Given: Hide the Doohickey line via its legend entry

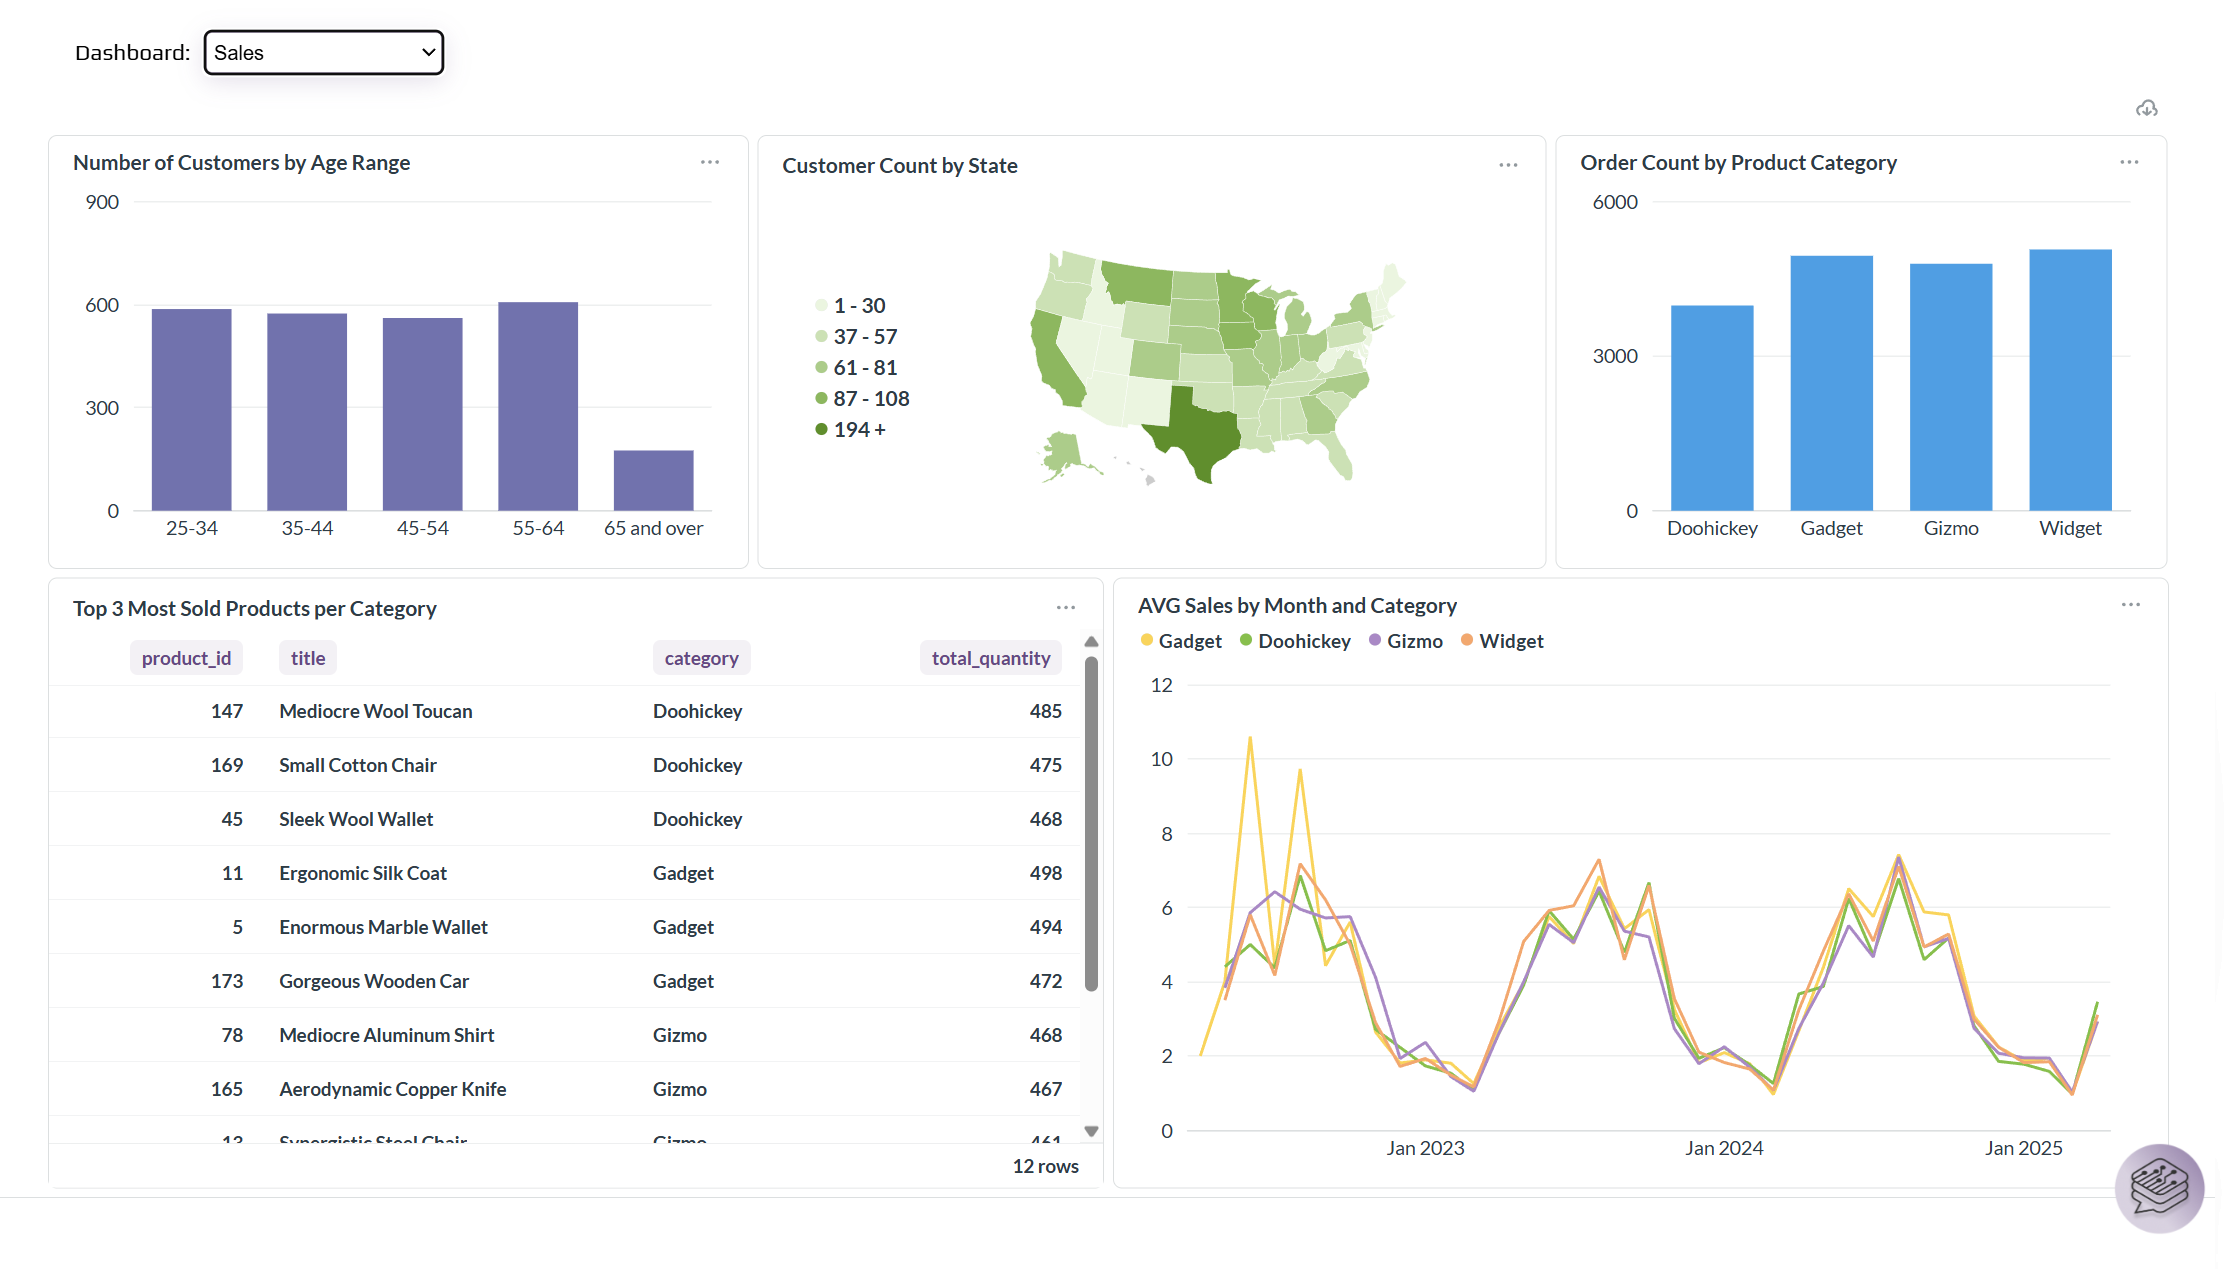Looking at the screenshot, I should [x=1304, y=641].
